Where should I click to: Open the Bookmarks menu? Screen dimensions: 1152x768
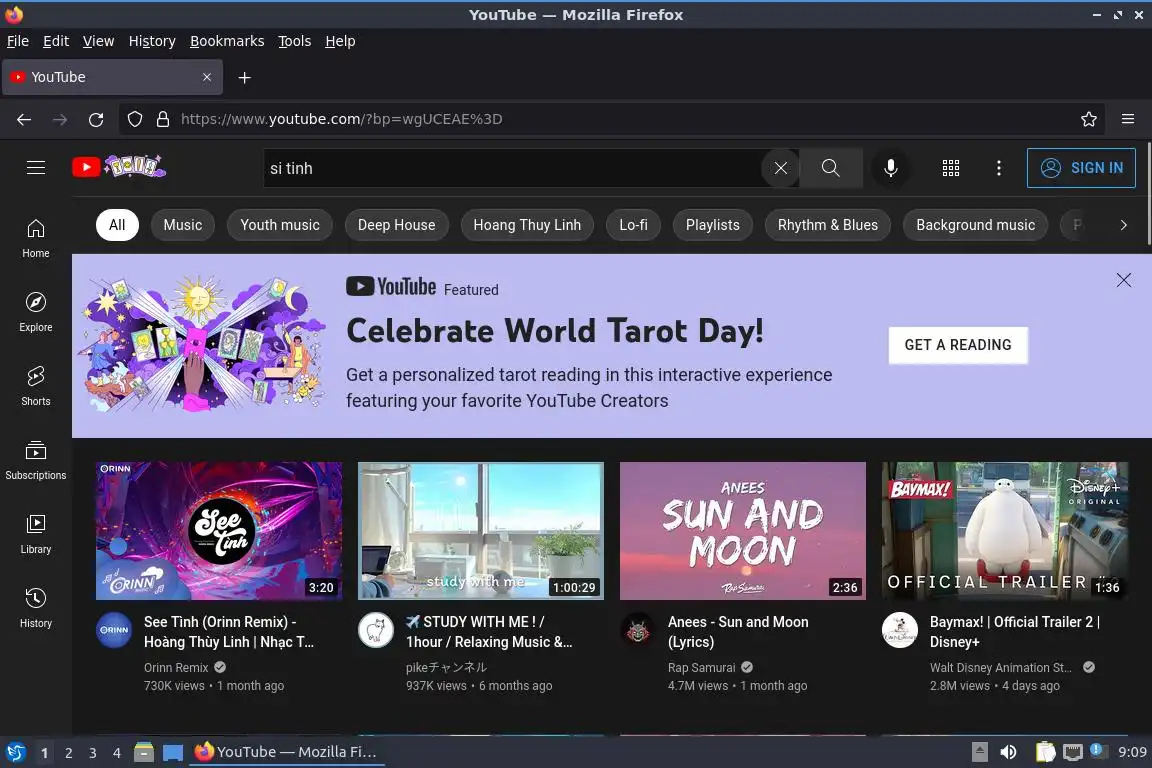pos(227,41)
